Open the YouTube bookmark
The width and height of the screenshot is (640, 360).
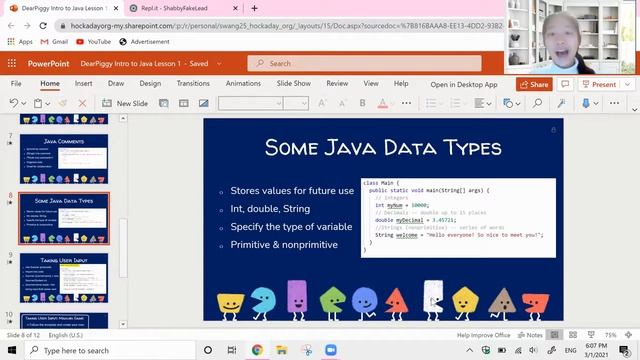(93, 42)
